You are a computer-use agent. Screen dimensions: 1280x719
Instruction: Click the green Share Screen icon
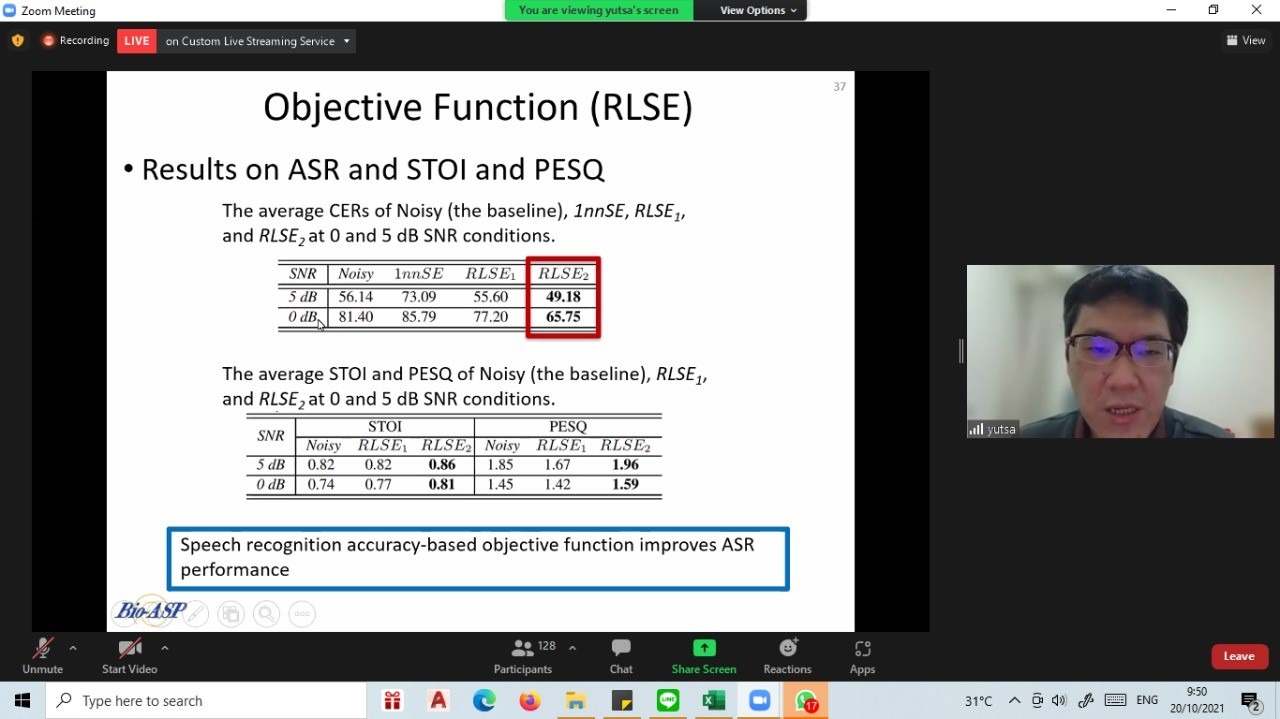coord(704,648)
